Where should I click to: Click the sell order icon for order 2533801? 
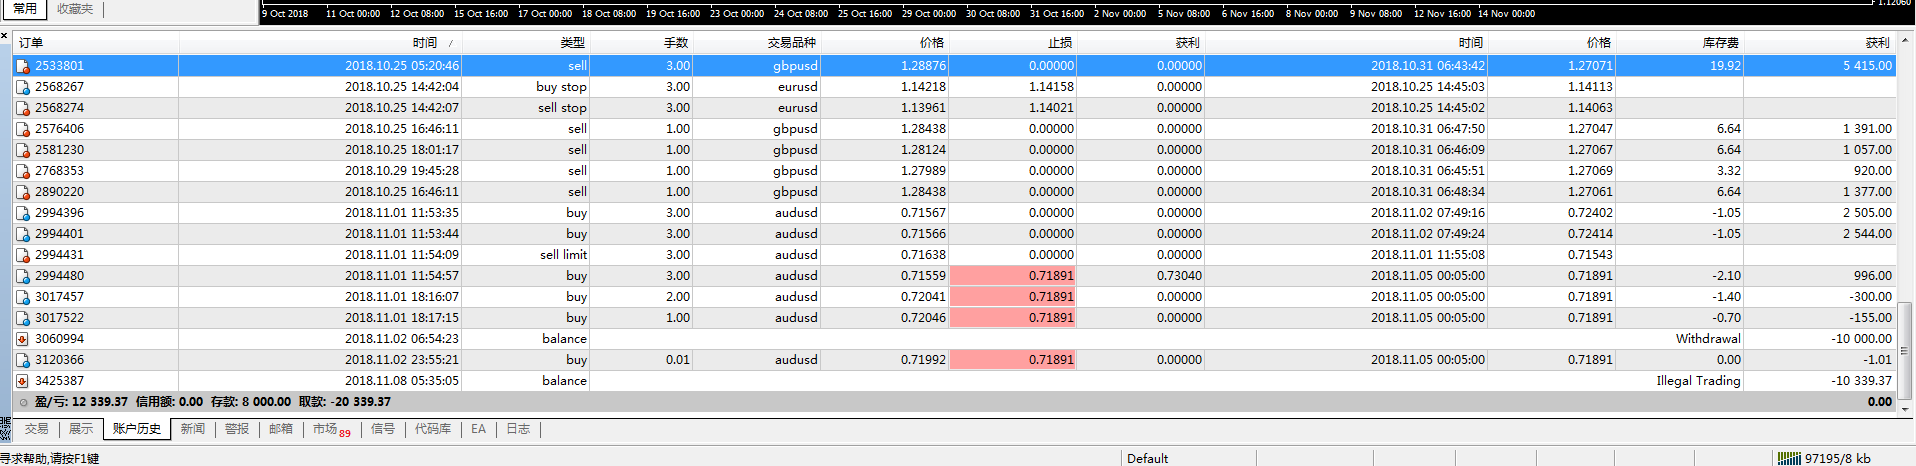22,66
